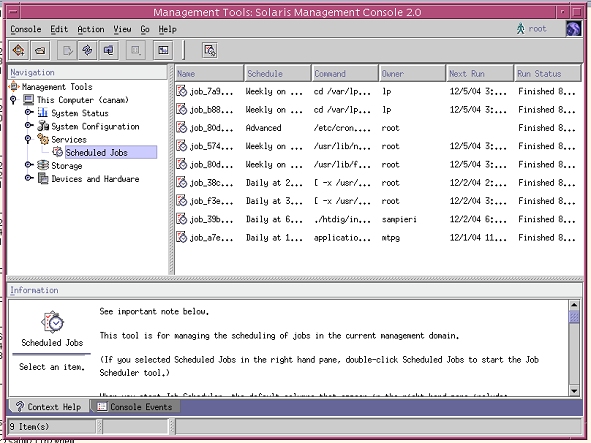Open the Go menu
Viewport: 591px width, 443px height.
(145, 29)
